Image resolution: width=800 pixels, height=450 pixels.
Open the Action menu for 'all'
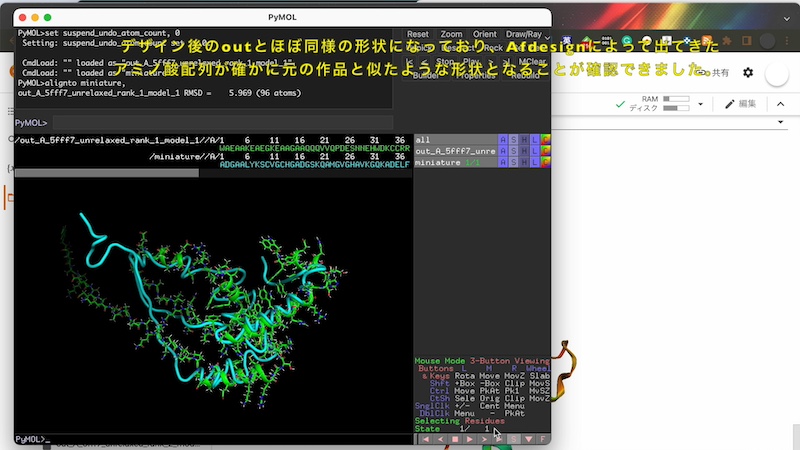[502, 140]
